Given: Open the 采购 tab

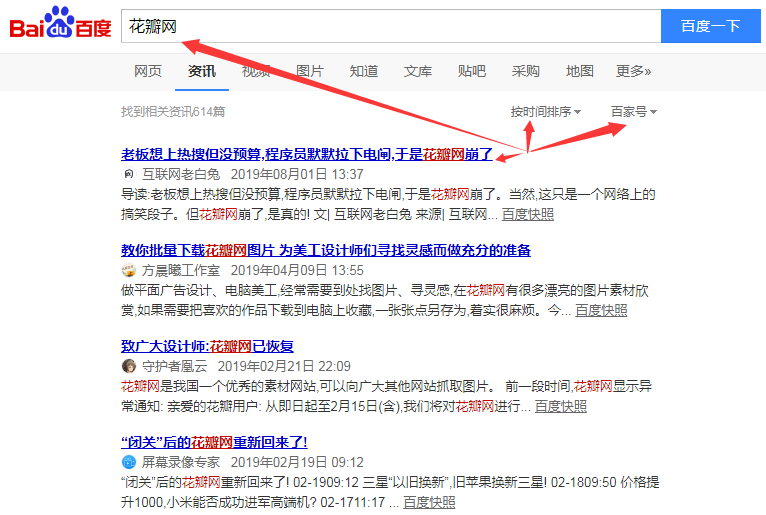Looking at the screenshot, I should [x=526, y=71].
